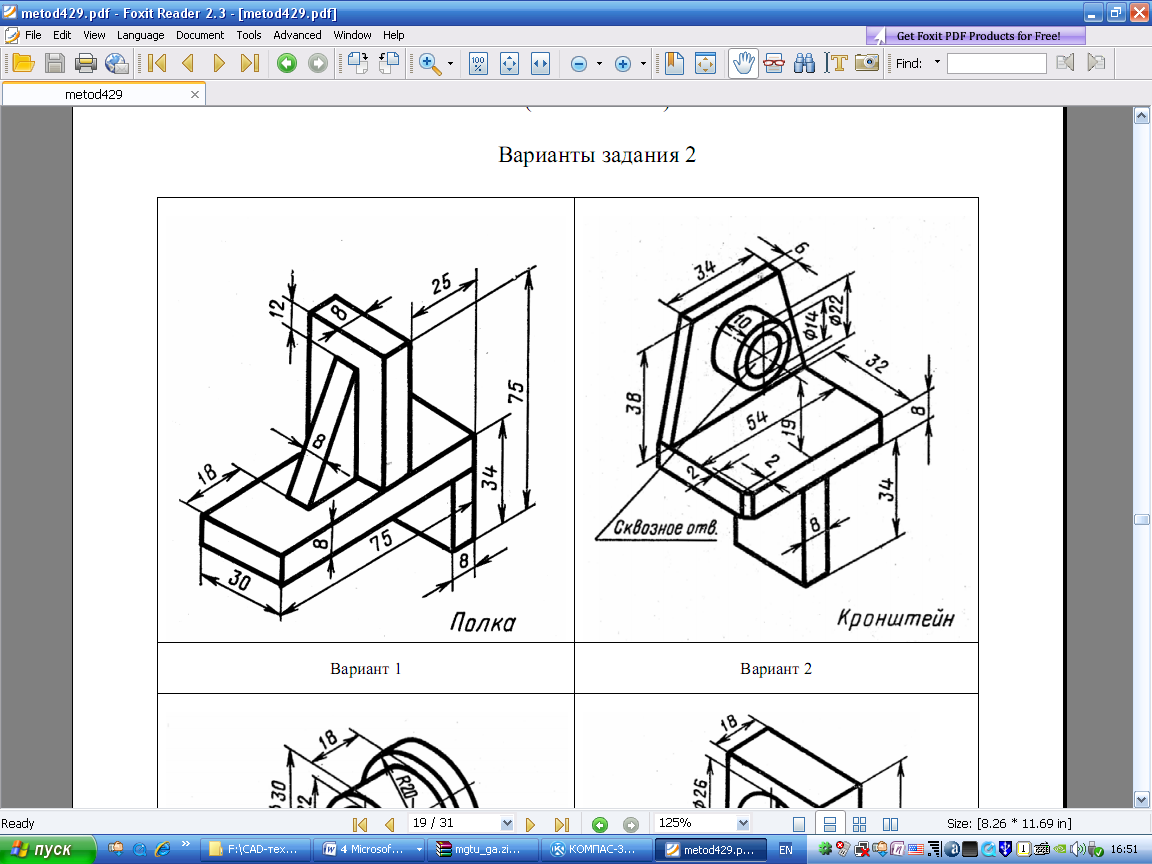This screenshot has width=1152, height=864.
Task: Toggle full screen view icon
Action: pyautogui.click(x=705, y=63)
